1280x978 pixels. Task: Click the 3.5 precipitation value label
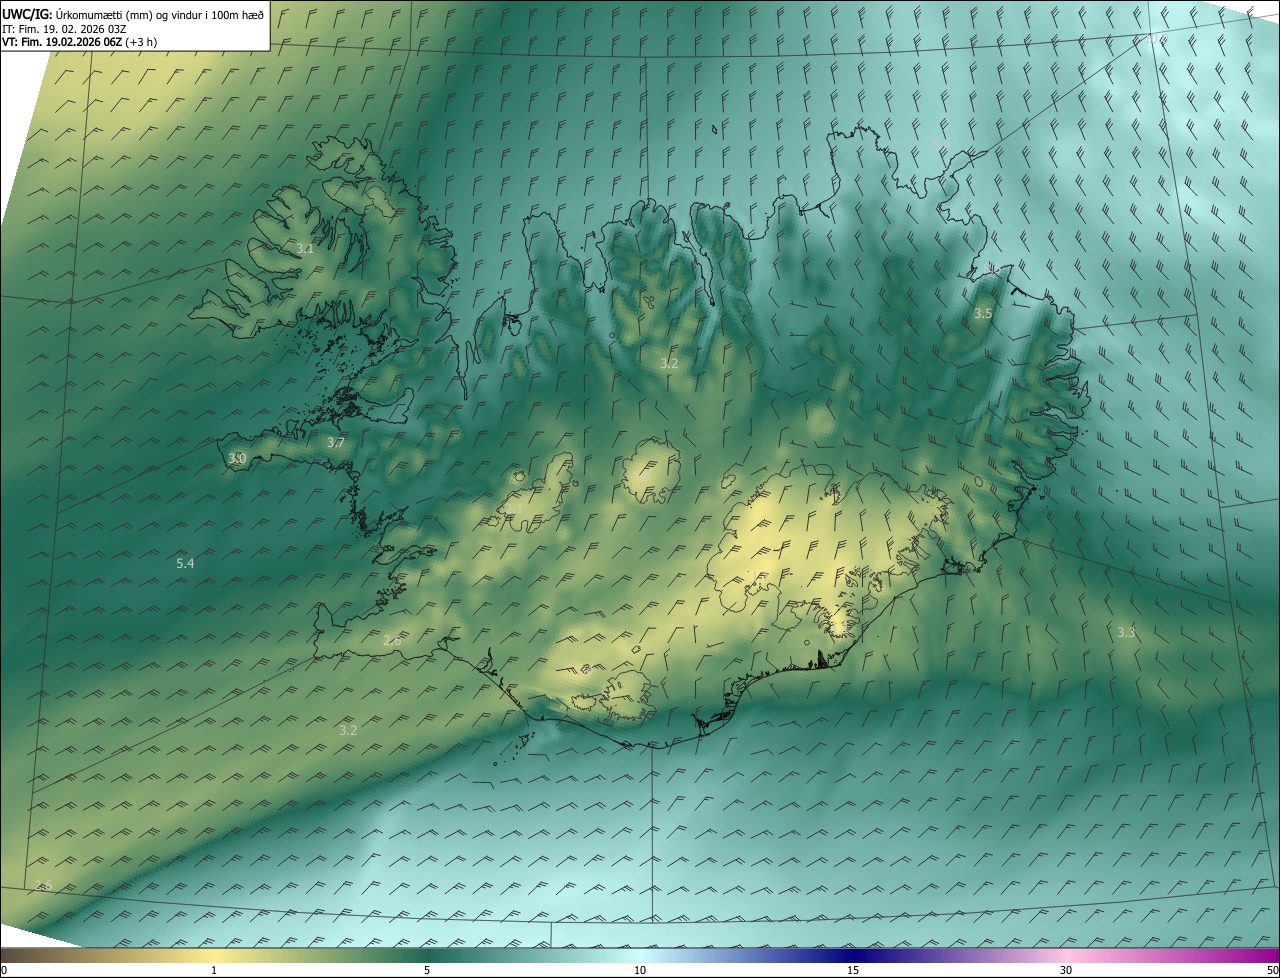pyautogui.click(x=983, y=313)
